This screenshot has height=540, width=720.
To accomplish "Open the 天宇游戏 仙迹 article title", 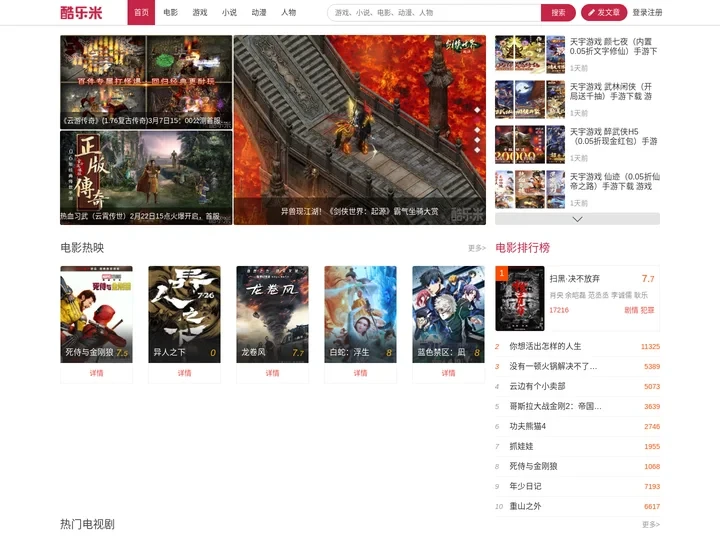I will coord(615,181).
